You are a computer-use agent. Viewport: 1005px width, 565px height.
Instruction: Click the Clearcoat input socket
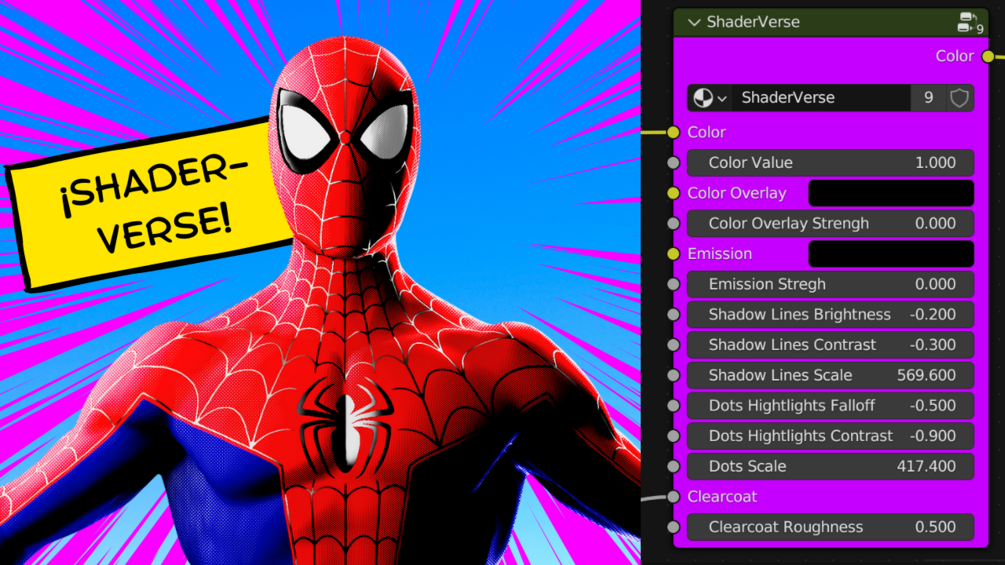pyautogui.click(x=673, y=496)
